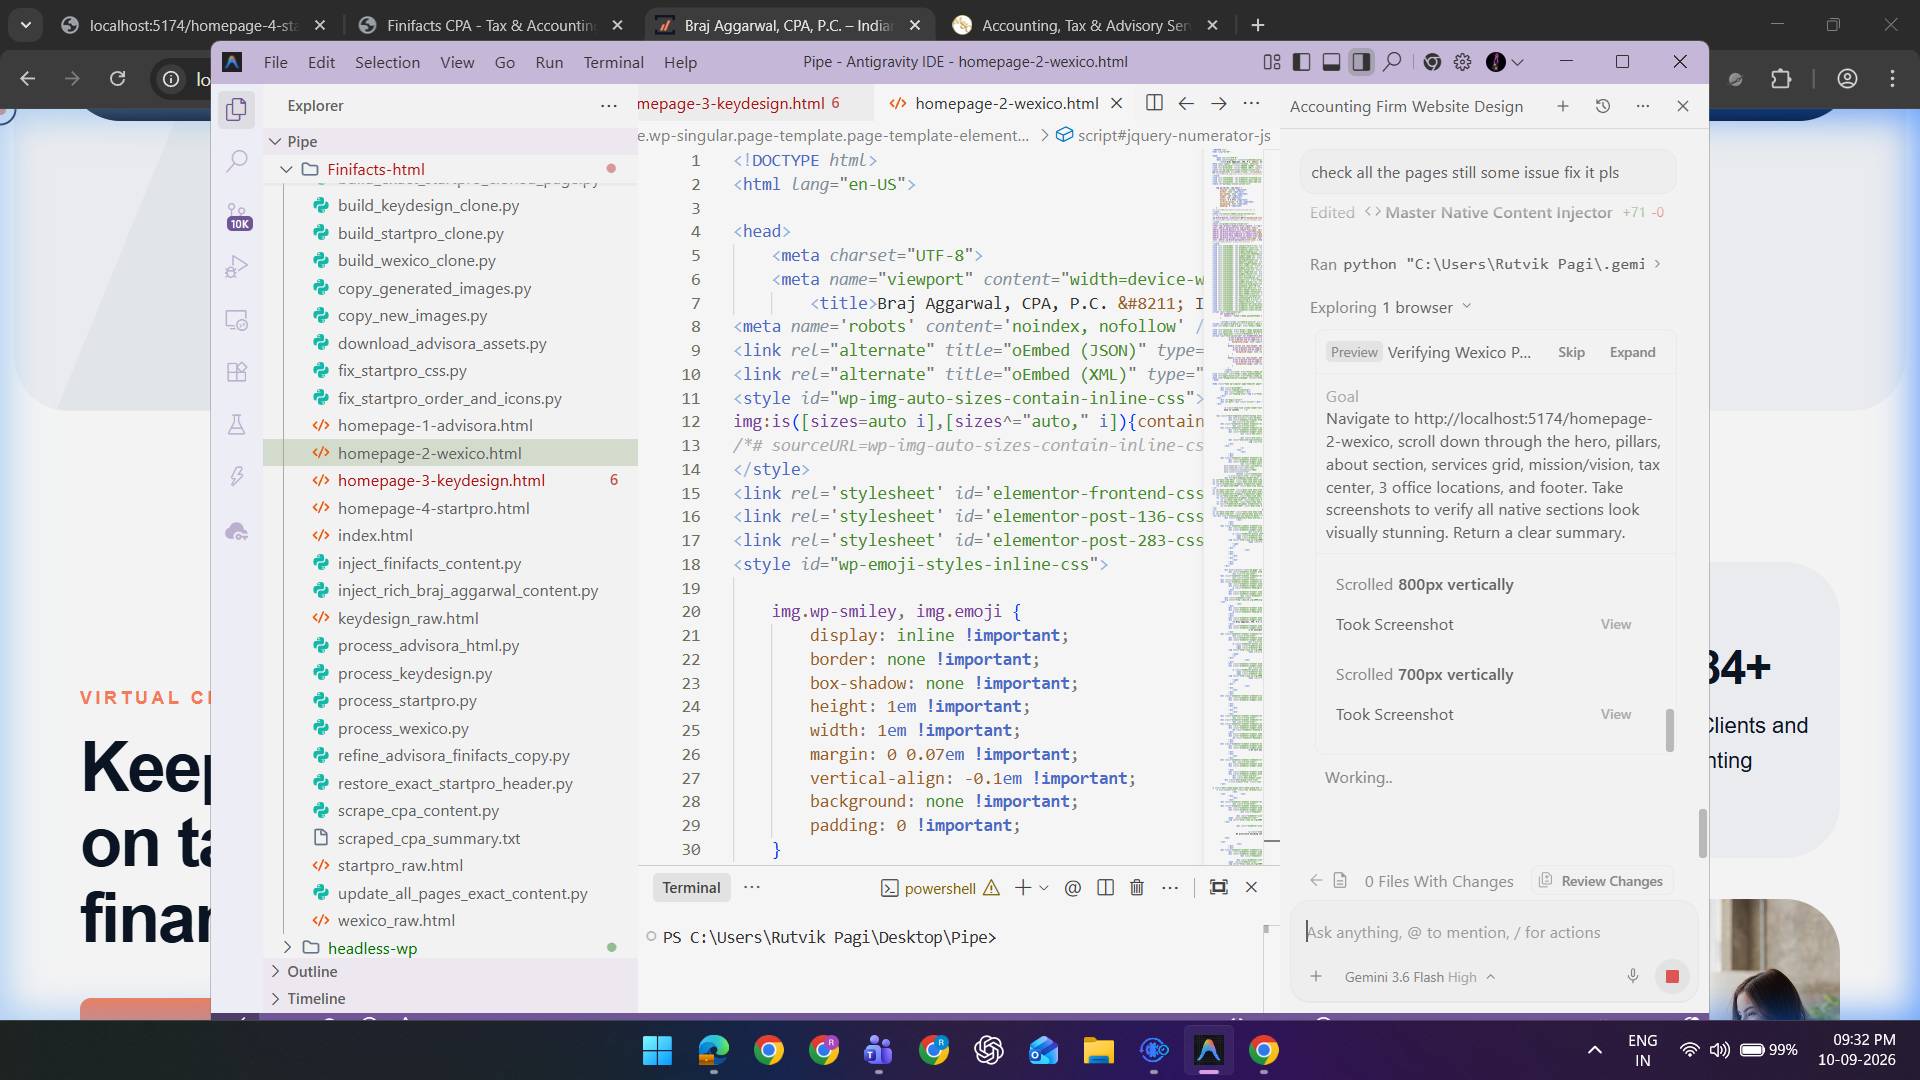Open the Terminal menu
The width and height of the screenshot is (1920, 1080).
(x=613, y=62)
